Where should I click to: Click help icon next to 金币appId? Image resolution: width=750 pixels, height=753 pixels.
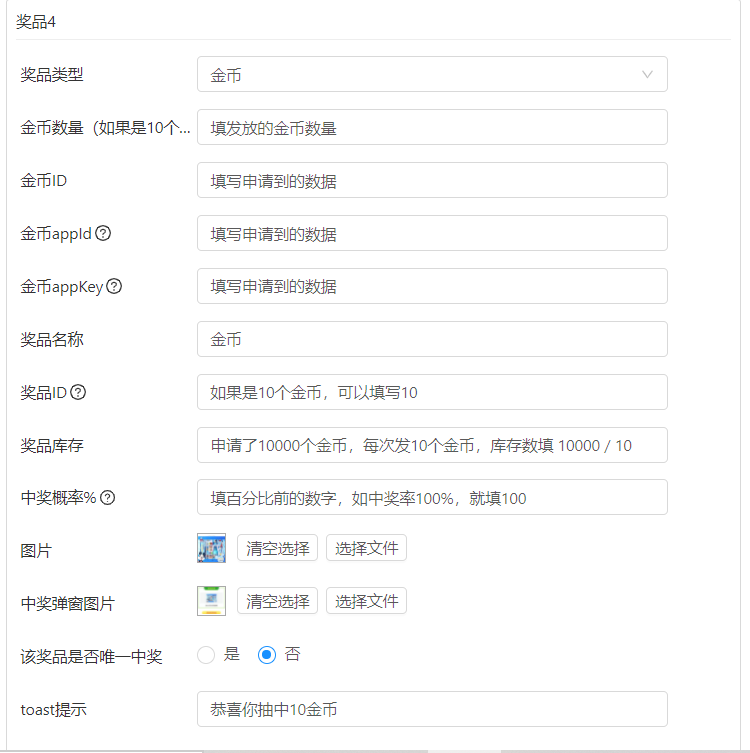tap(103, 233)
